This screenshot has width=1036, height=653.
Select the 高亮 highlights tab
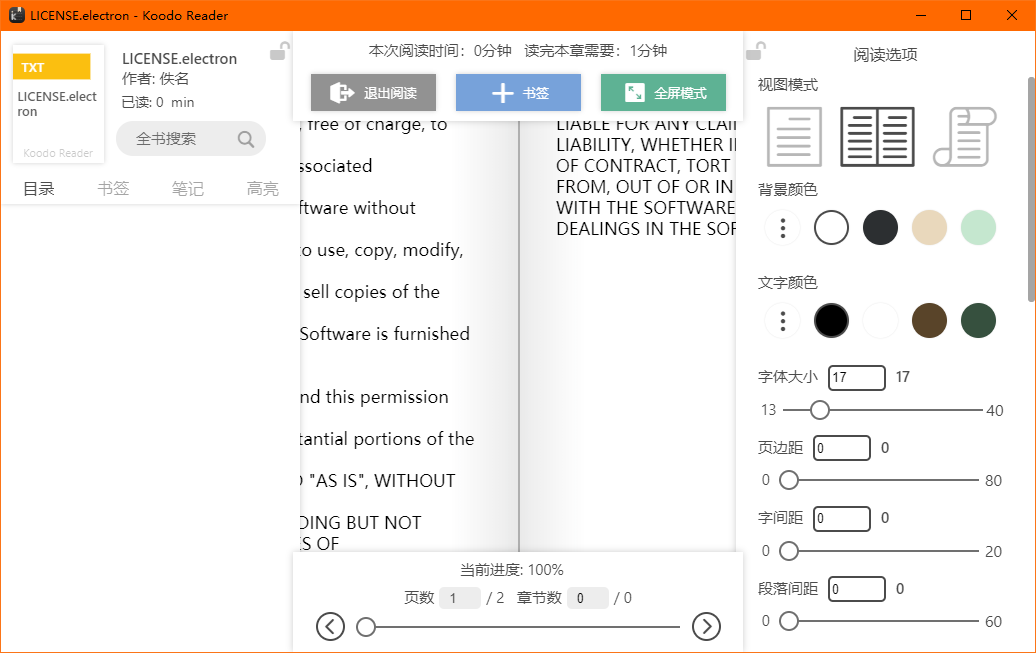(x=262, y=187)
